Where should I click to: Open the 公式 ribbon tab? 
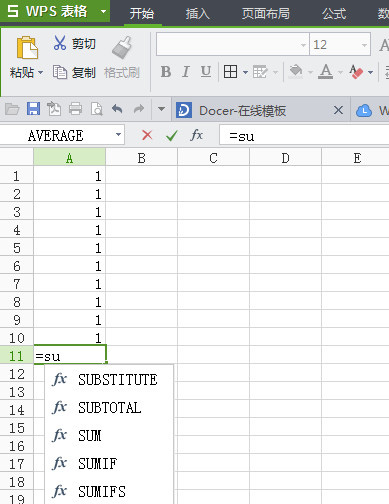point(334,14)
